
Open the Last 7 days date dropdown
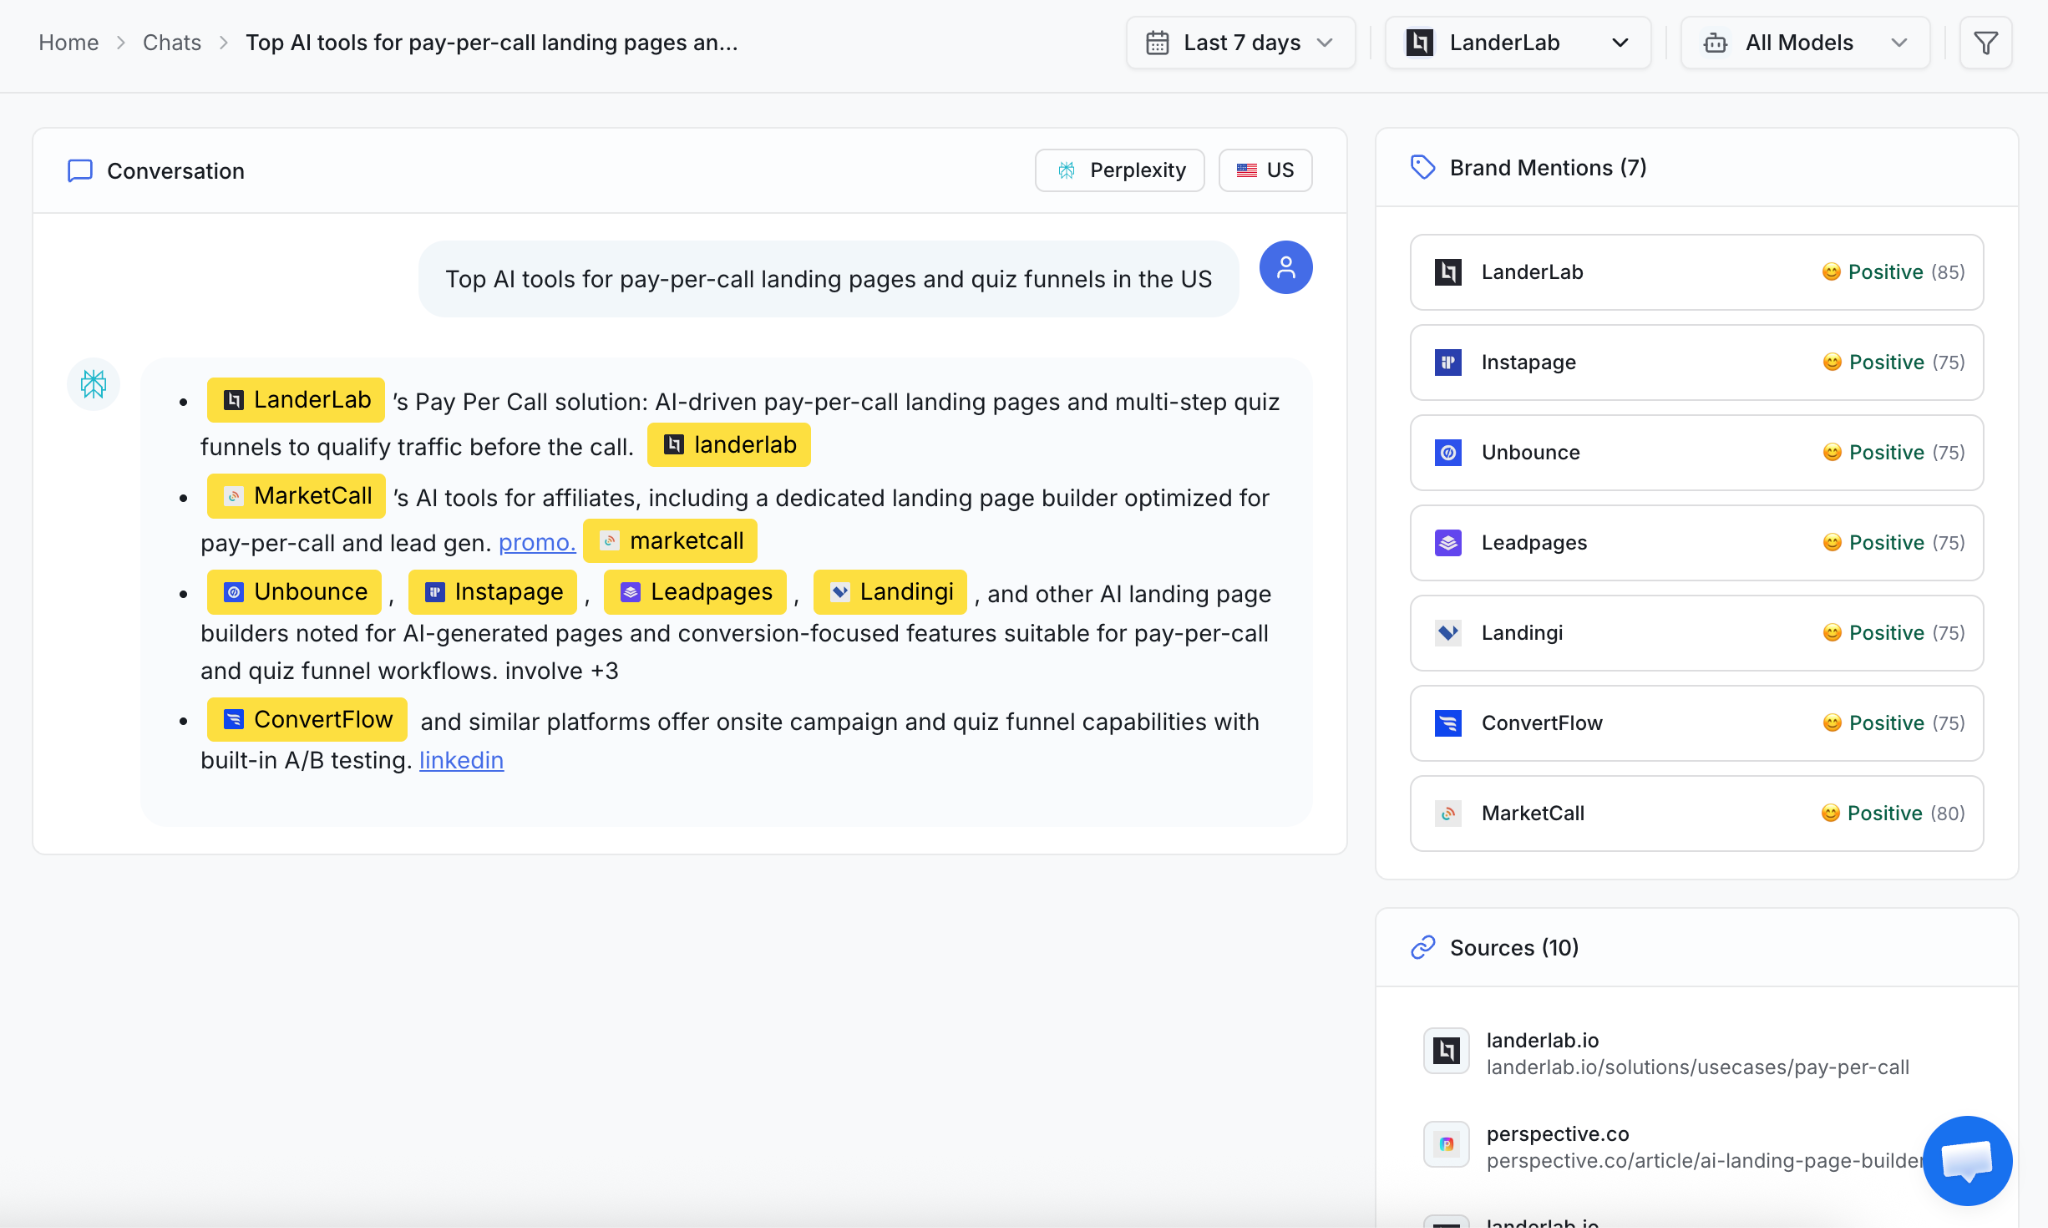[1240, 43]
